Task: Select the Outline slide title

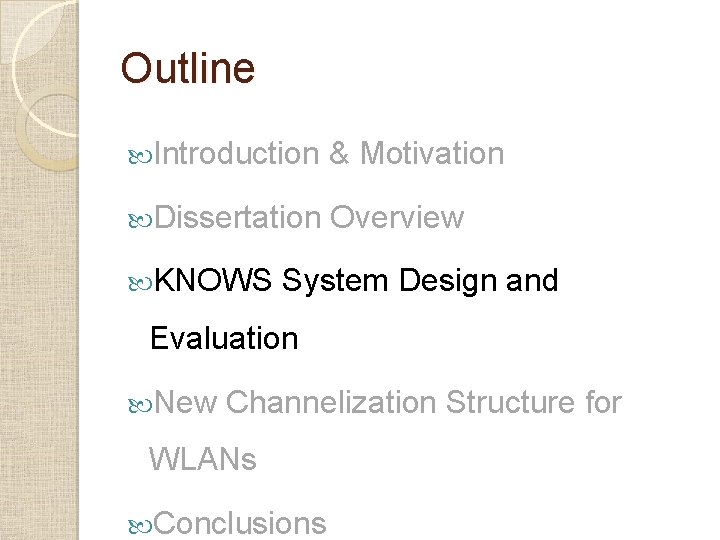Action: pos(187,68)
